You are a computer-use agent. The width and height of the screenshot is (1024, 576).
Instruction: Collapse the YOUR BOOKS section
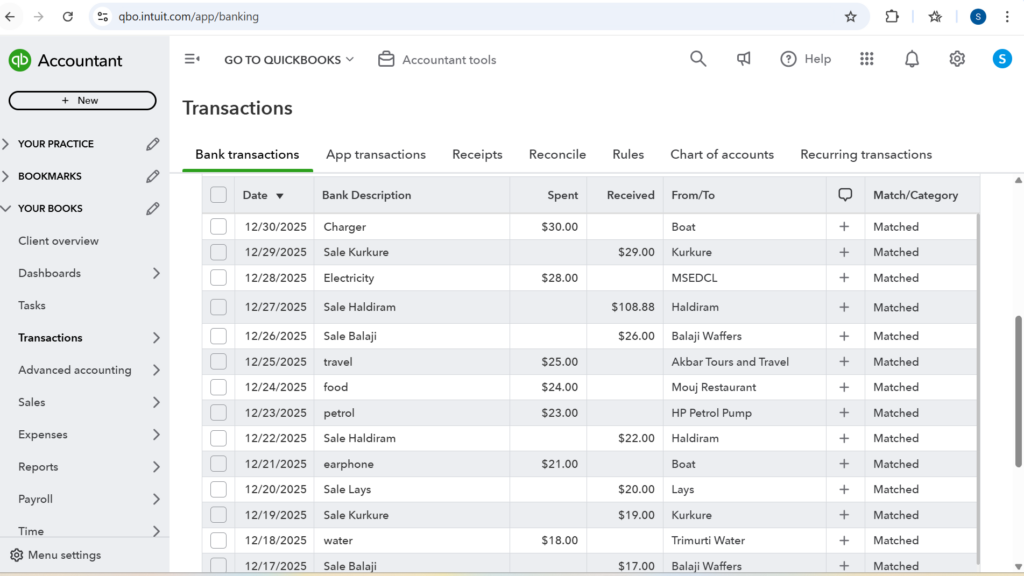[6, 208]
